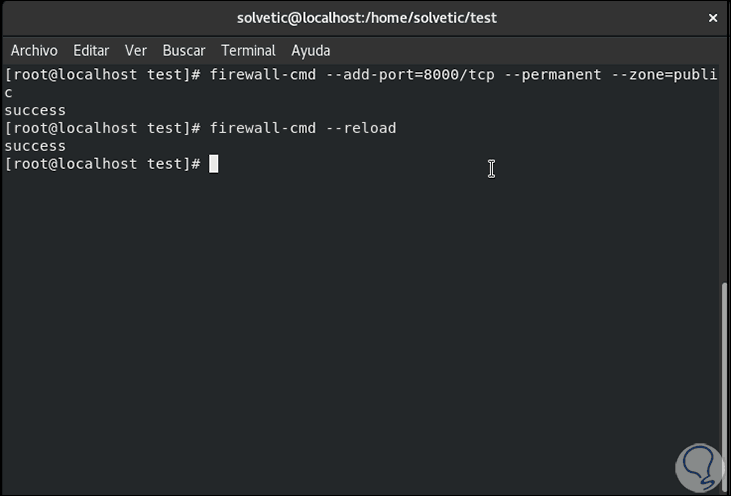Open the Archivo menu
Viewport: 731px width, 496px height.
point(34,50)
